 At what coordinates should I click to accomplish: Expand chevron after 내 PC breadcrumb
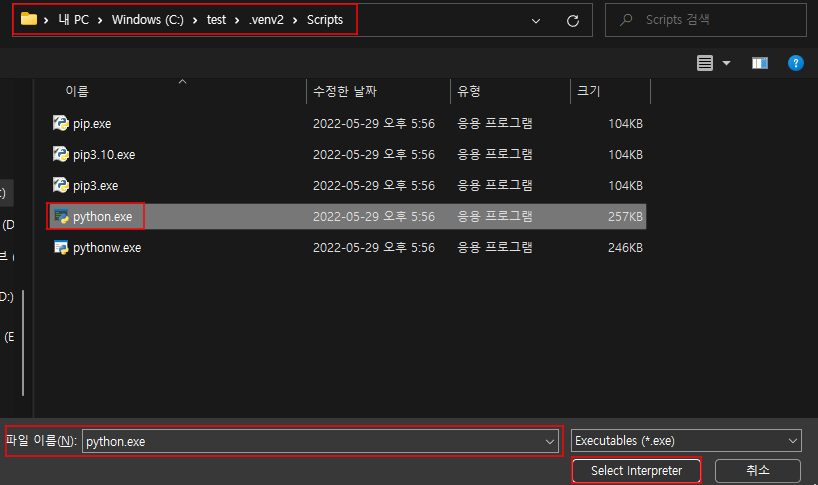100,20
